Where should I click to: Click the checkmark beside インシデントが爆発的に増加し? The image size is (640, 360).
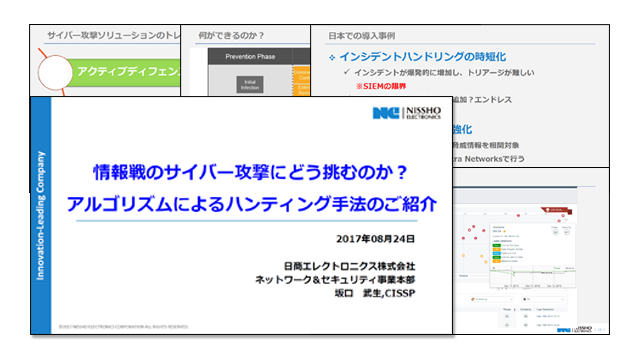point(347,72)
